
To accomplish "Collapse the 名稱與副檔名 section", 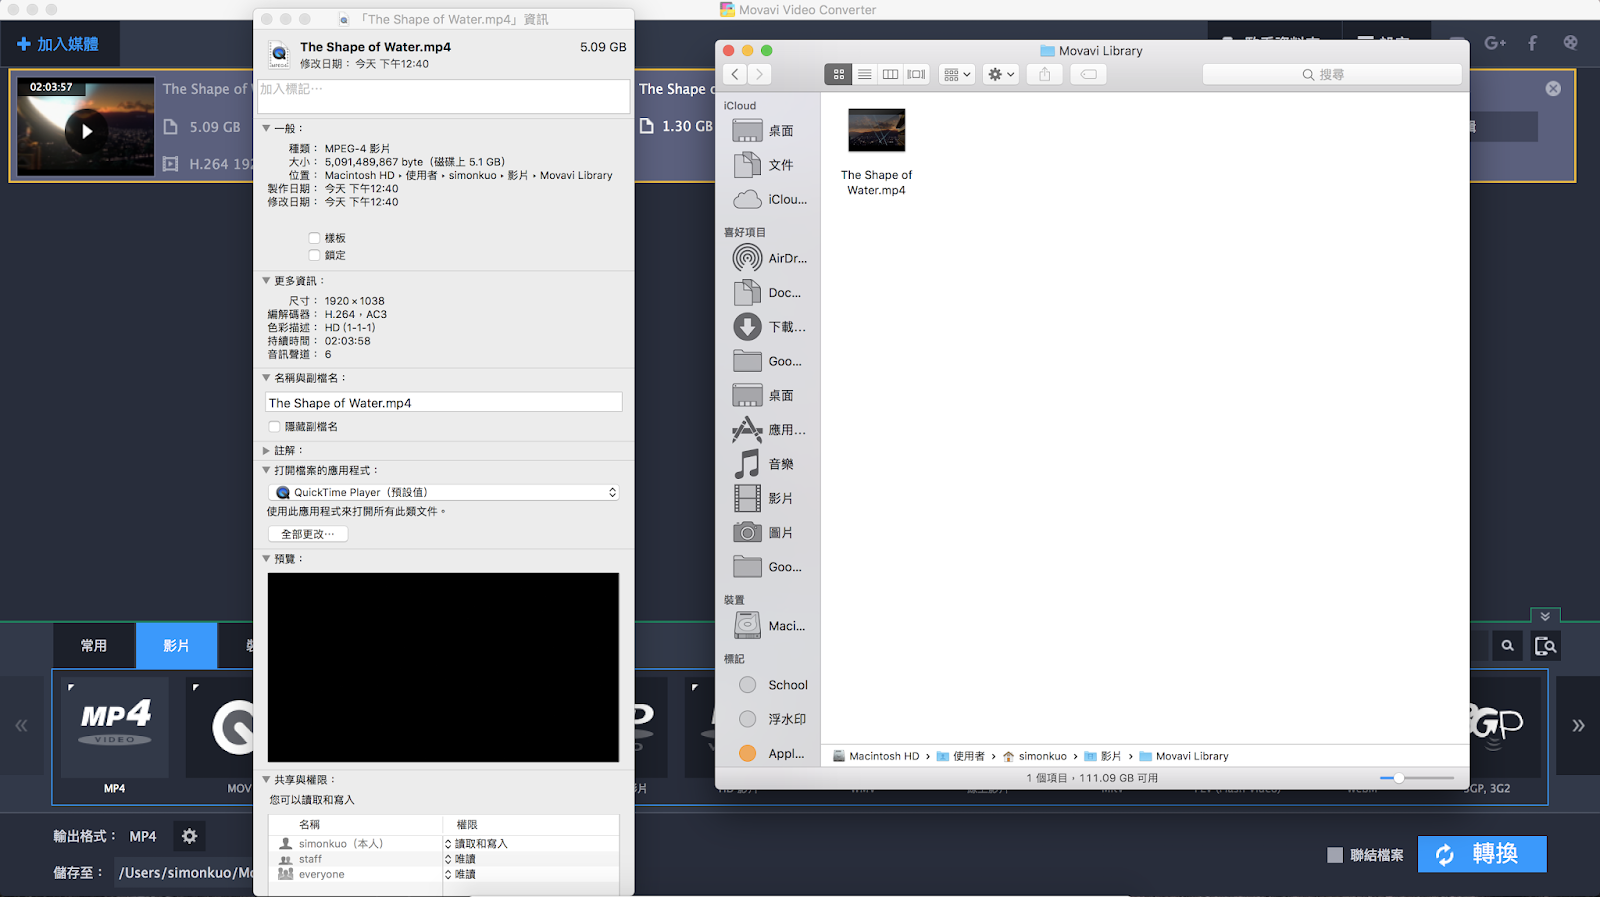I will coord(266,378).
